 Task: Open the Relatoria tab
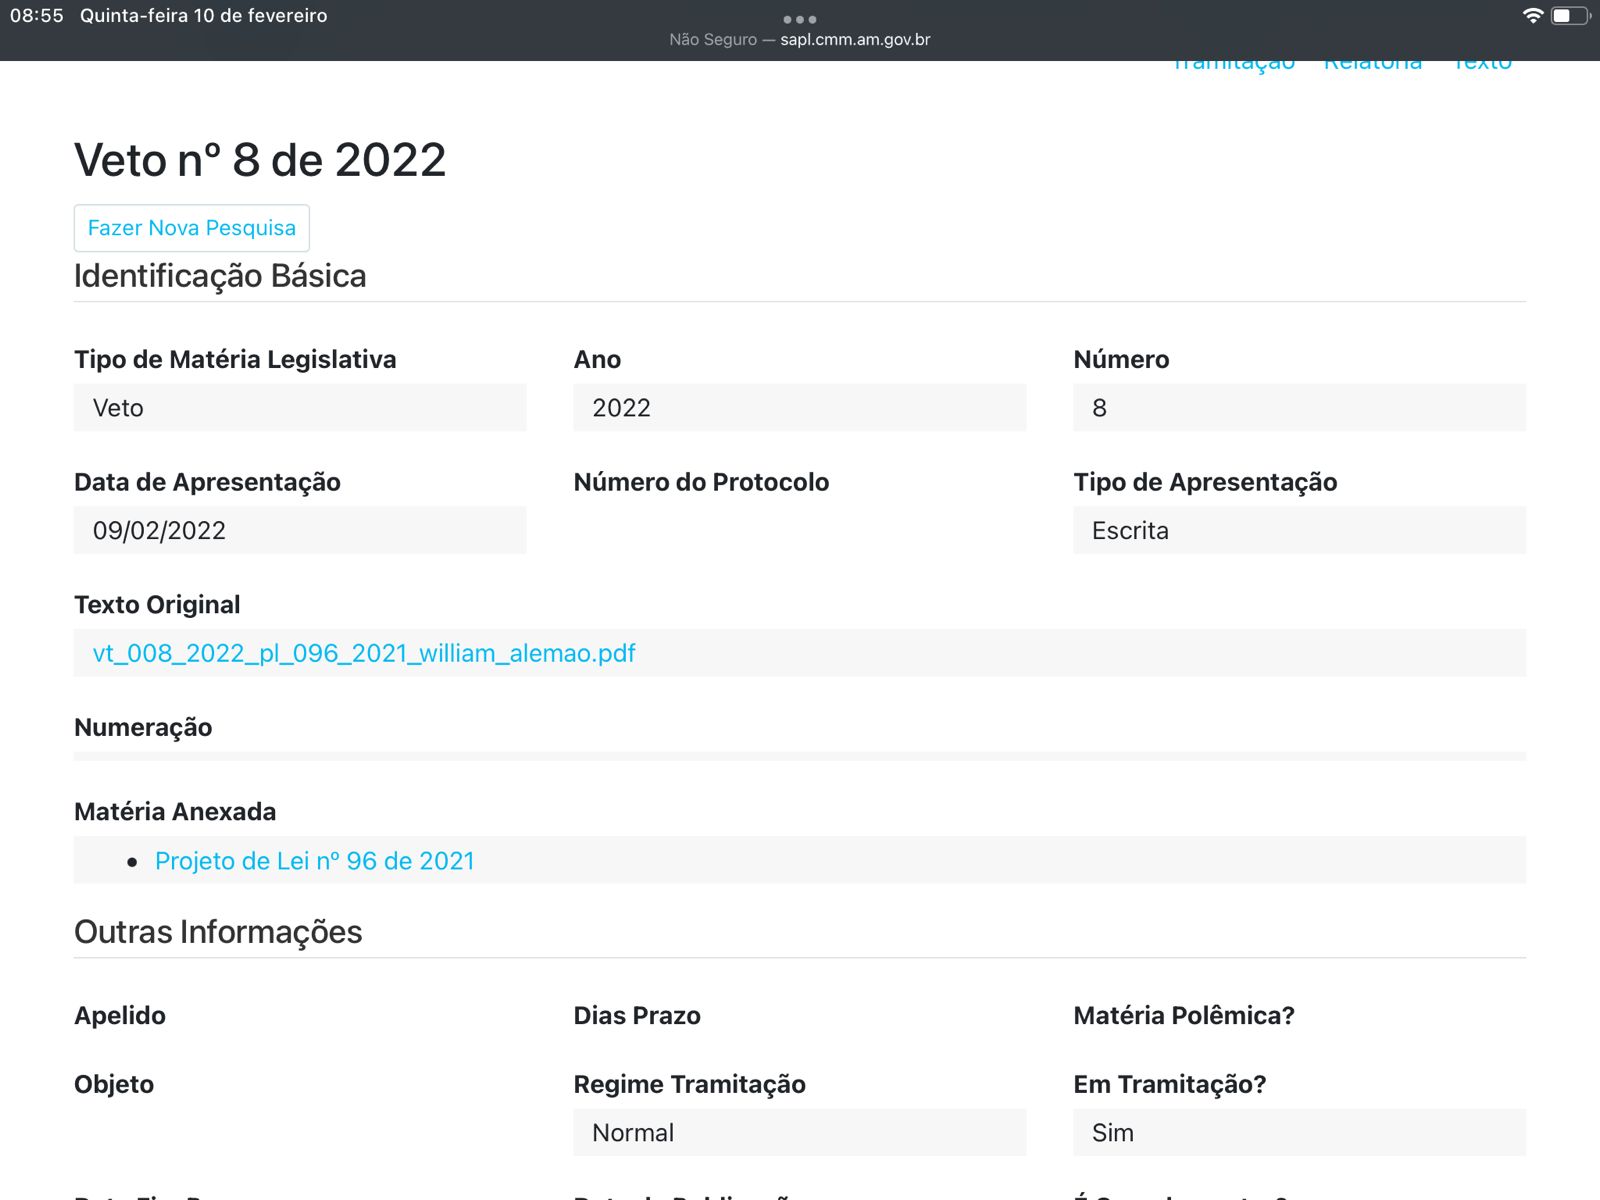[1372, 64]
